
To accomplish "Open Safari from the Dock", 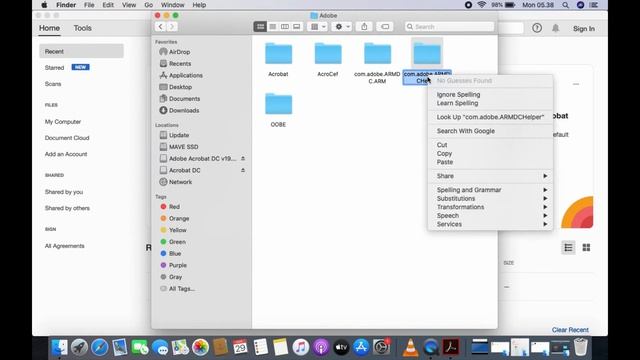I will click(100, 348).
